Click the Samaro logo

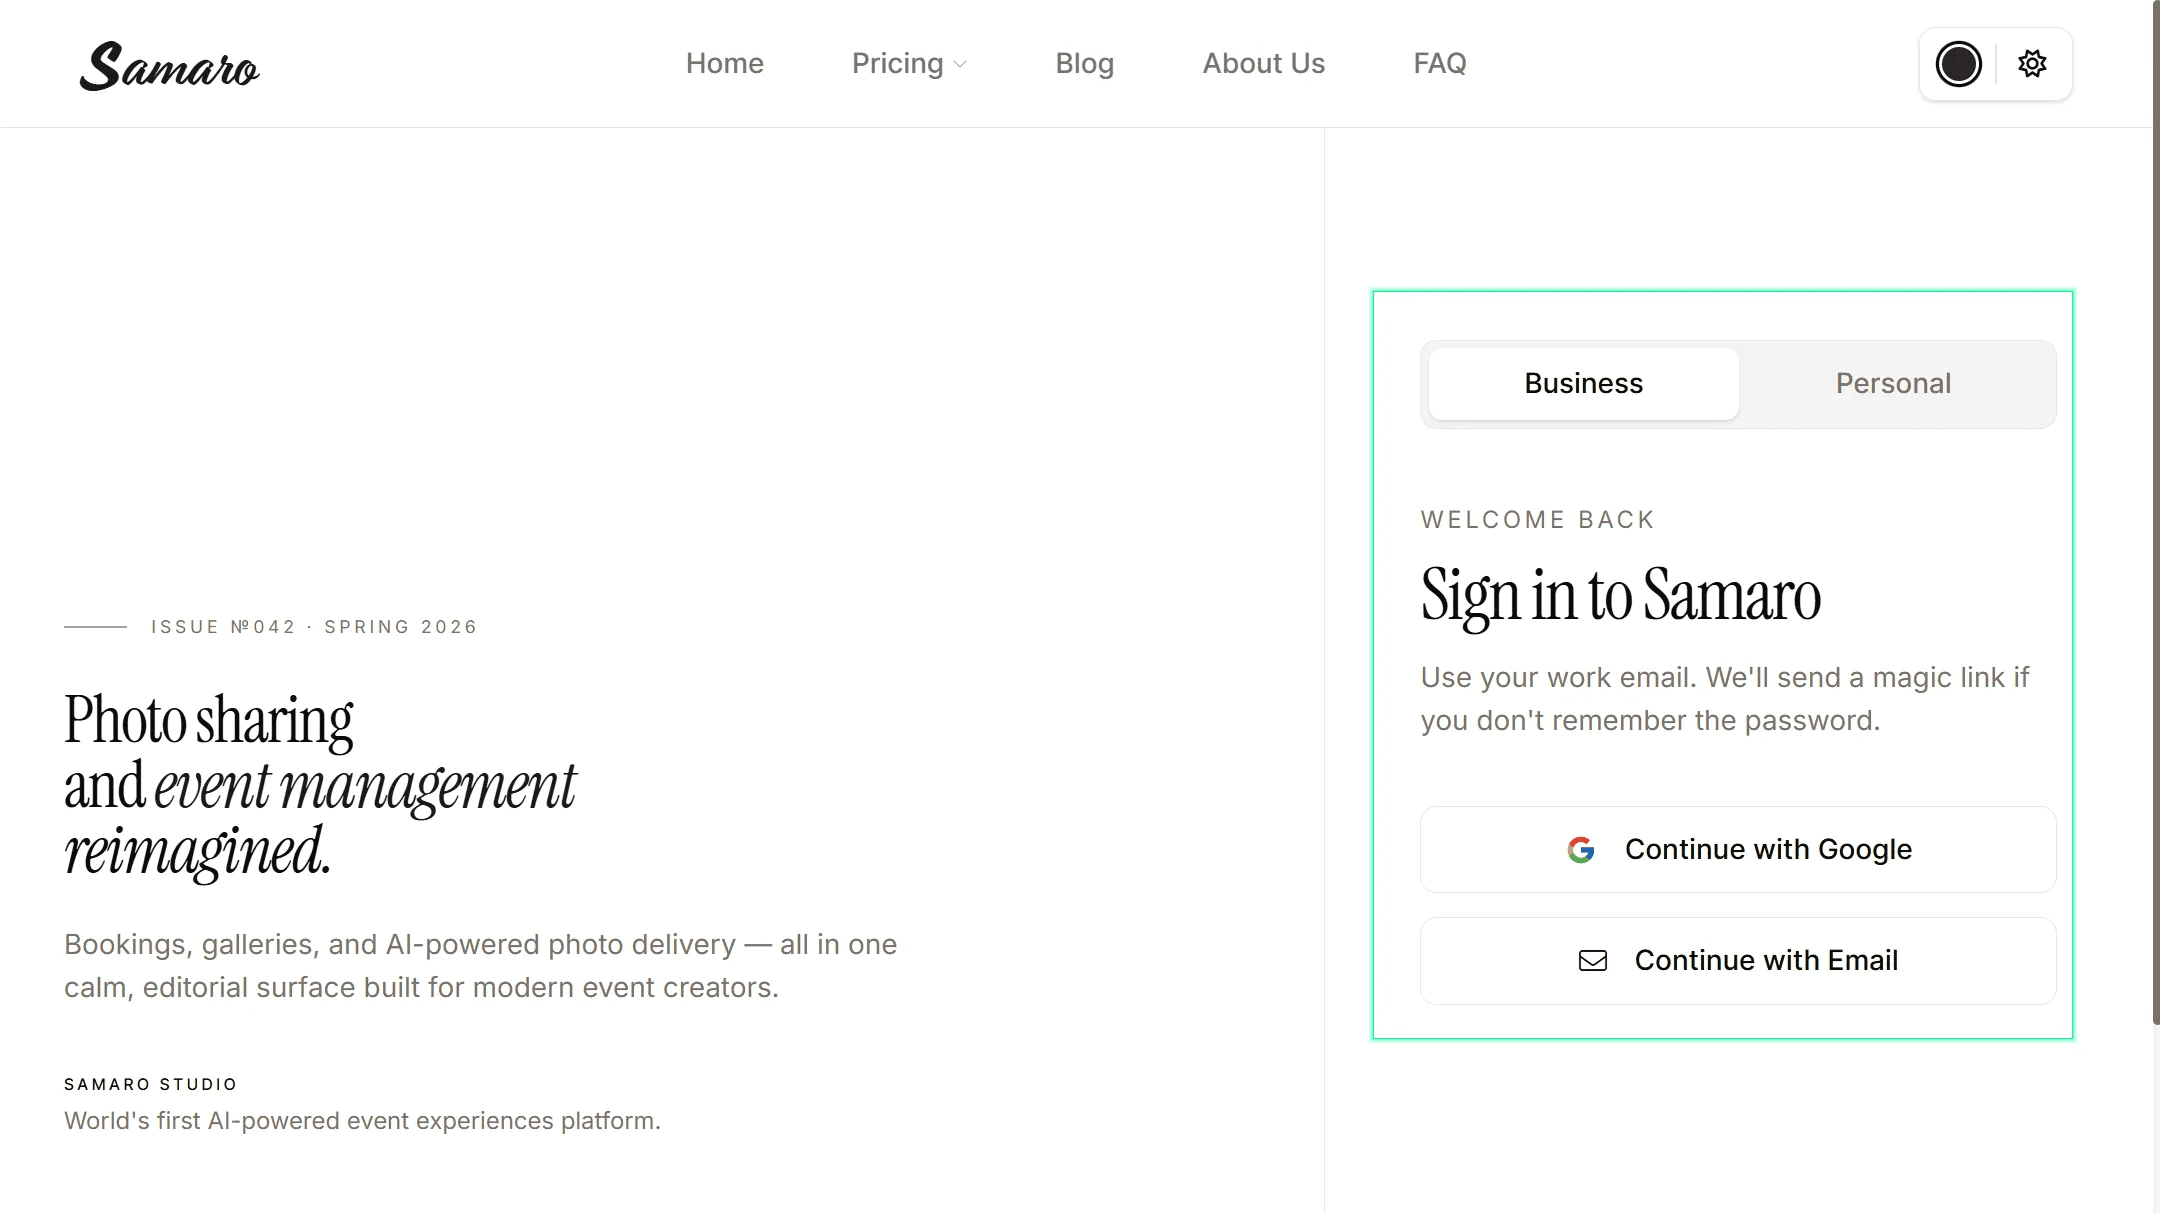pyautogui.click(x=169, y=66)
